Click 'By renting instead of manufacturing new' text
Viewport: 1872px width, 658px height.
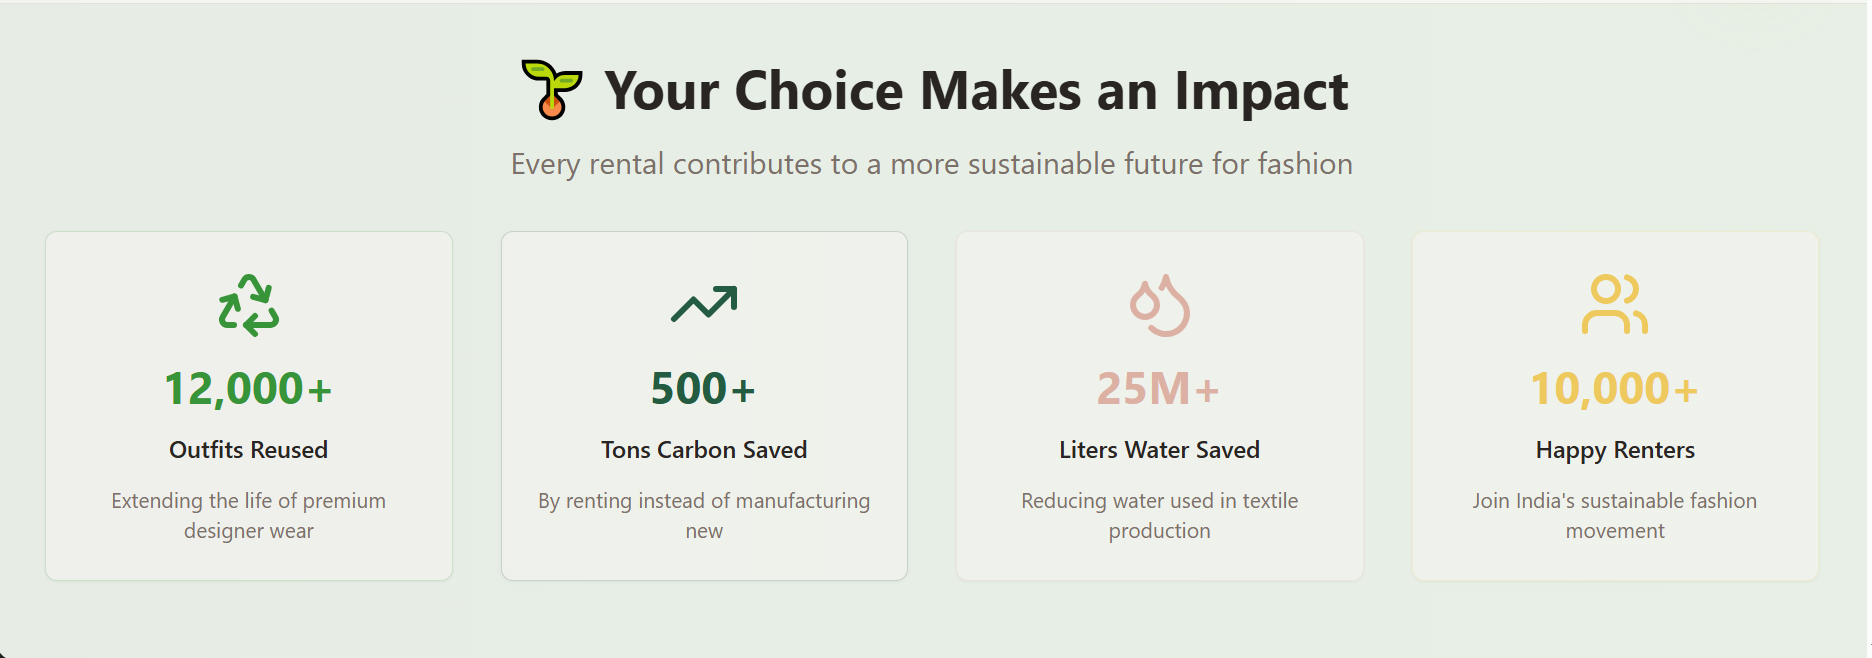pyautogui.click(x=704, y=516)
